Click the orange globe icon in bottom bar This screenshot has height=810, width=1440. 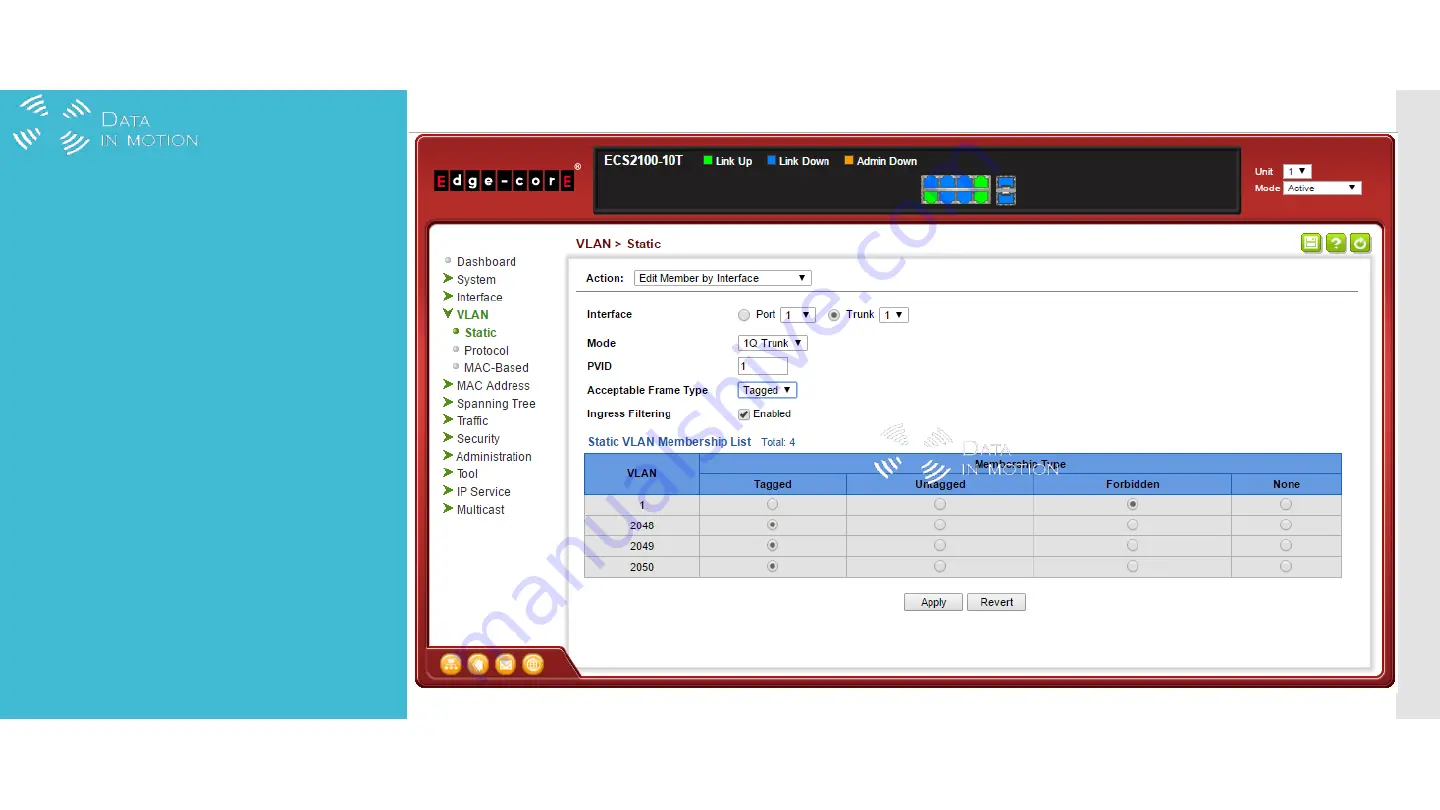pyautogui.click(x=533, y=664)
